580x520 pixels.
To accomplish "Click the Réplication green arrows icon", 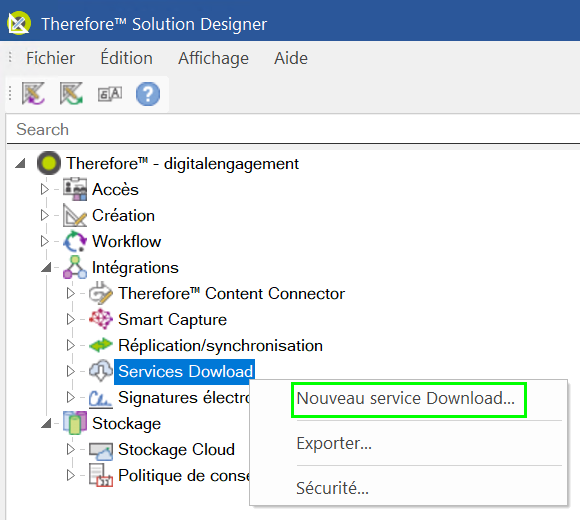I will click(x=101, y=345).
